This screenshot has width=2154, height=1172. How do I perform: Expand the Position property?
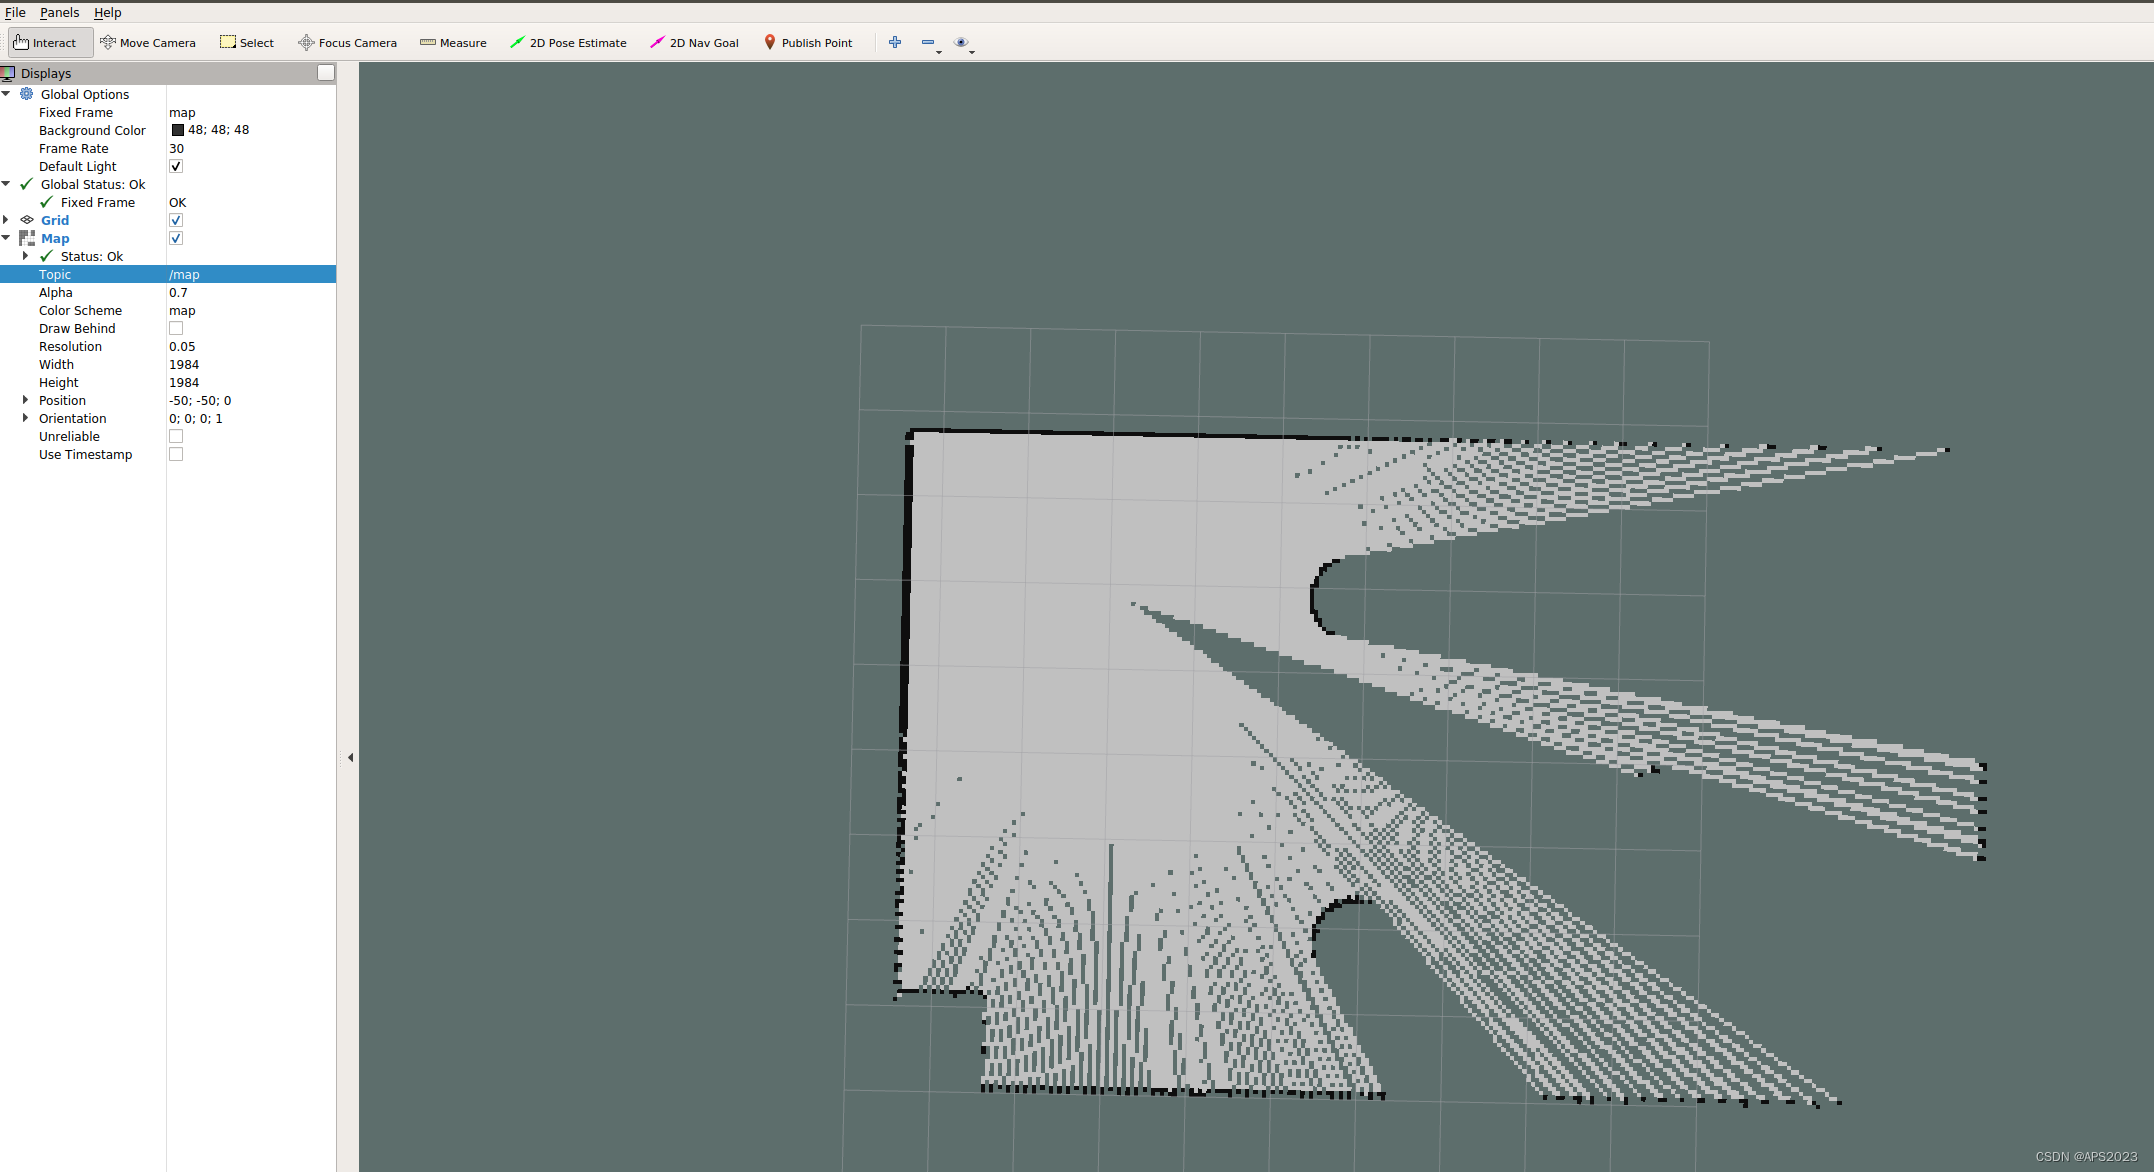[x=25, y=400]
